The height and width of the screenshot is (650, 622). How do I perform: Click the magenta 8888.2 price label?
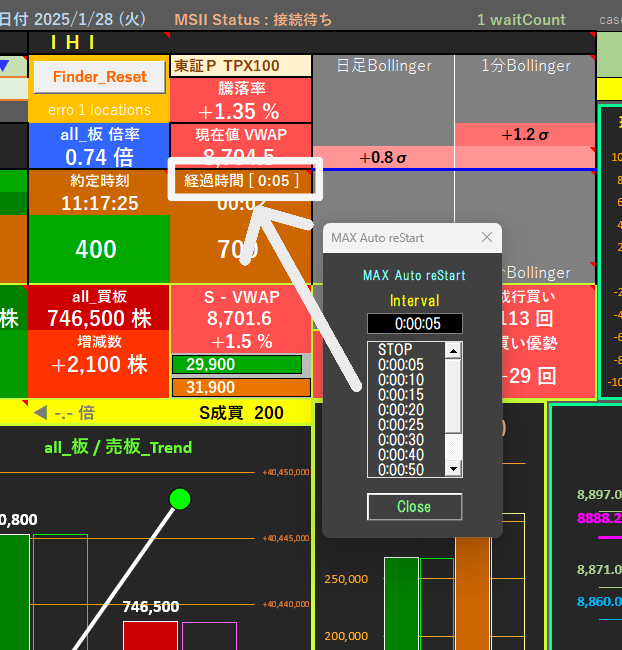[x=599, y=518]
